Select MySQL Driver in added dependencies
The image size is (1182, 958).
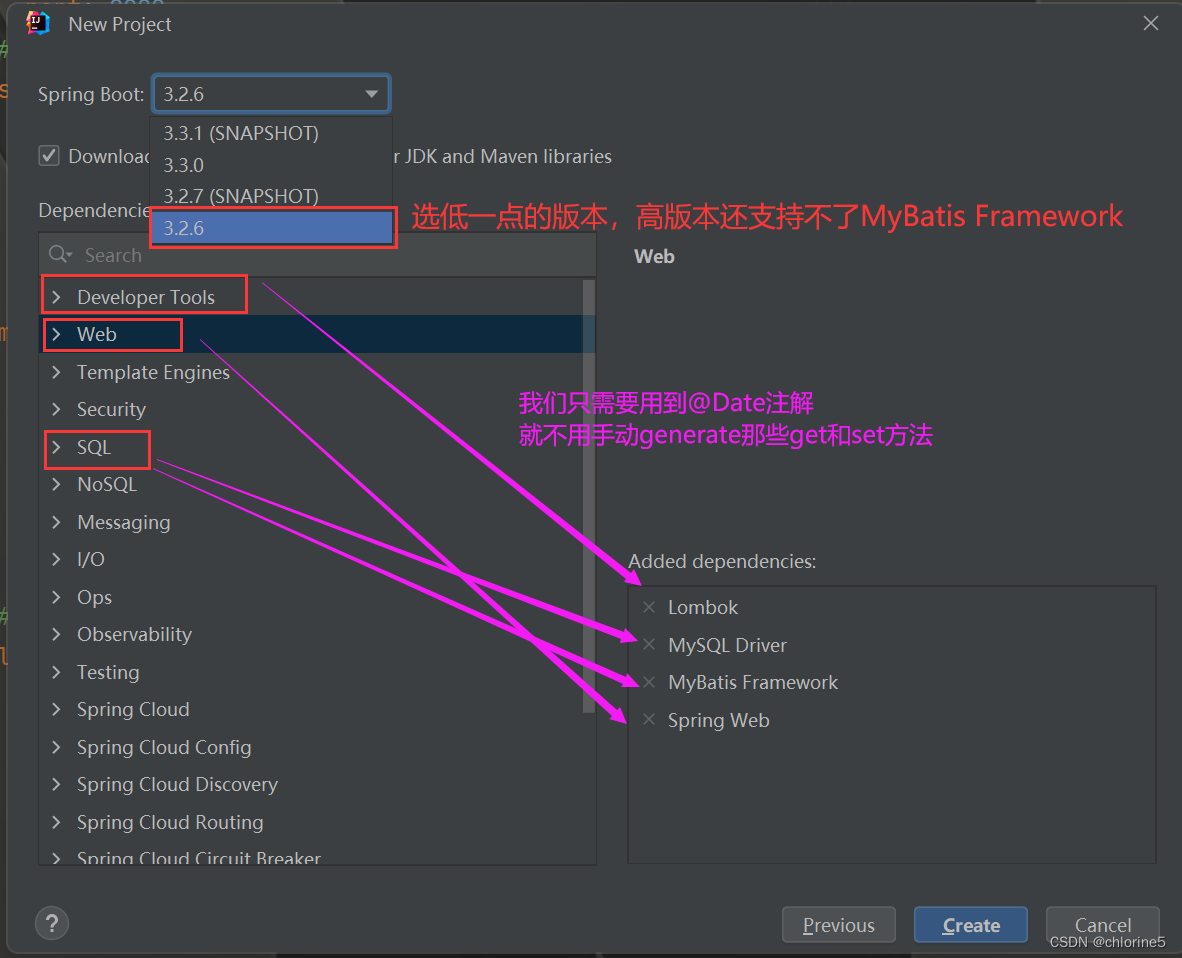pos(727,645)
